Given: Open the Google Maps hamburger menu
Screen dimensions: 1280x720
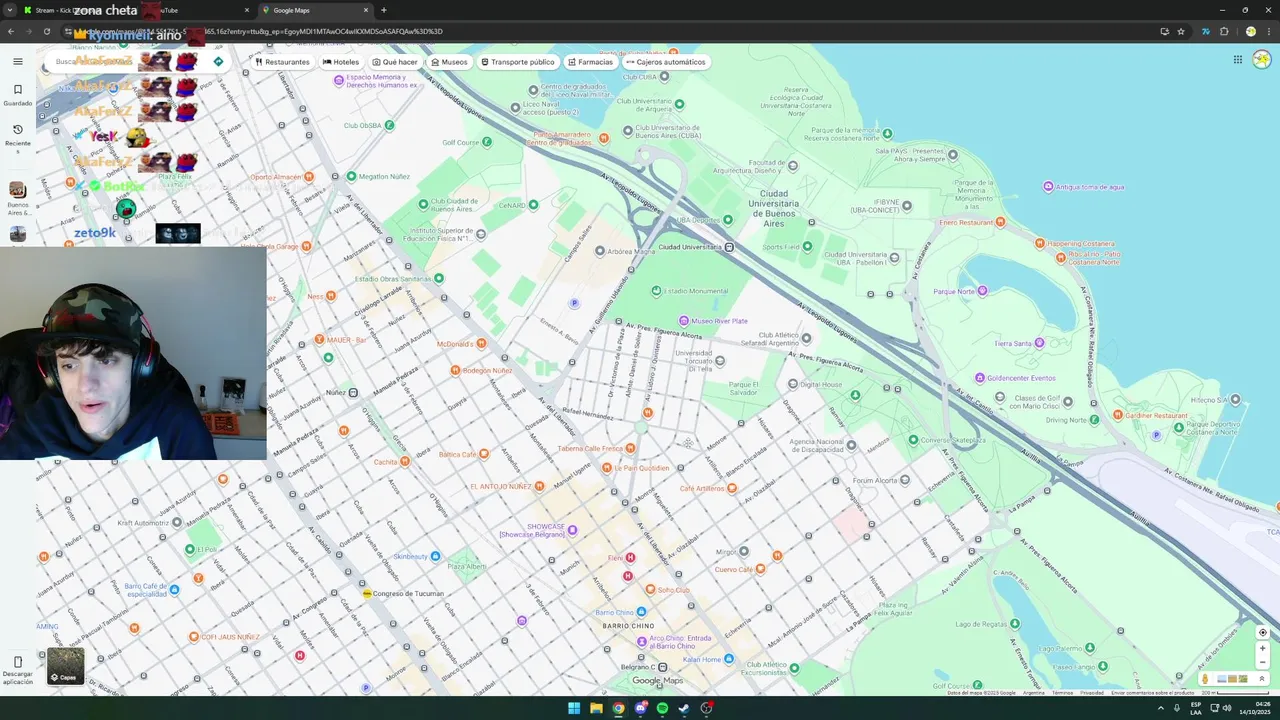Looking at the screenshot, I should coord(17,62).
